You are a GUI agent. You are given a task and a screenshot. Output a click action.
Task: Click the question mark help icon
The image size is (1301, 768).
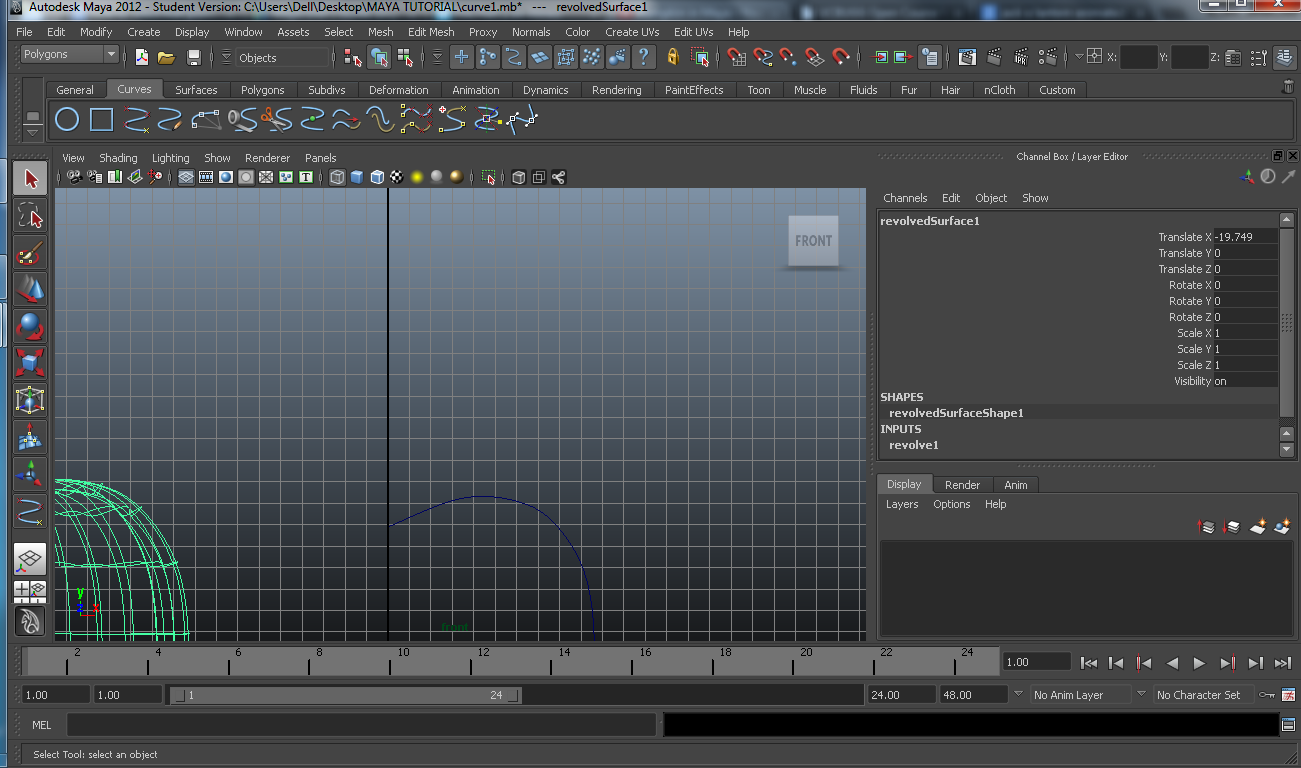(646, 57)
